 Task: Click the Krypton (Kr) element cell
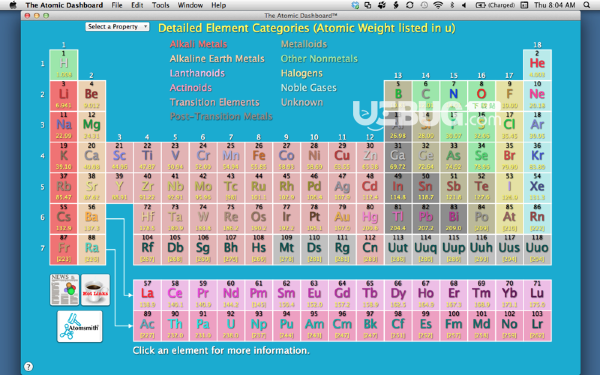click(x=537, y=157)
